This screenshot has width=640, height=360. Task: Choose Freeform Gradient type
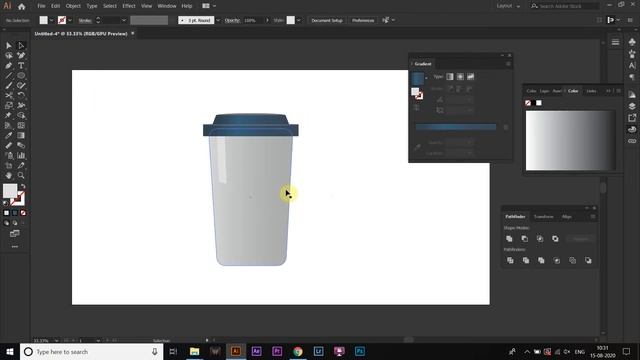click(471, 77)
